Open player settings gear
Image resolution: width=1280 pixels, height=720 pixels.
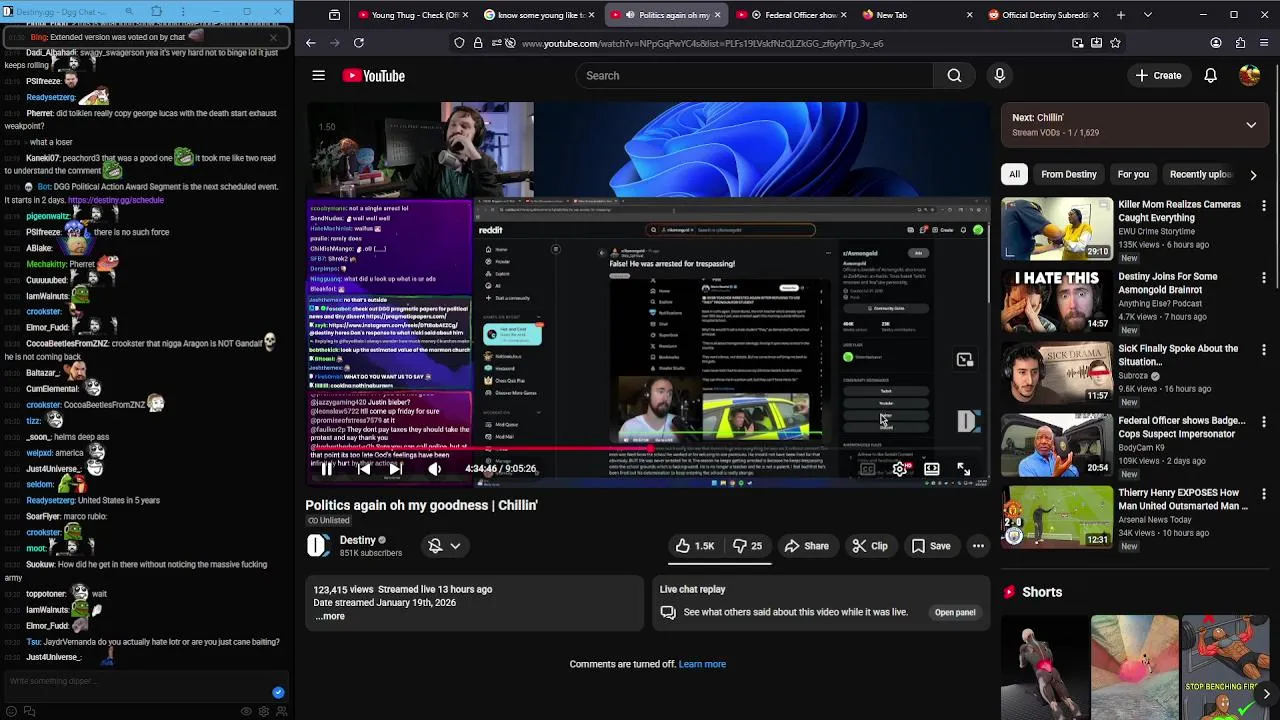coord(900,468)
